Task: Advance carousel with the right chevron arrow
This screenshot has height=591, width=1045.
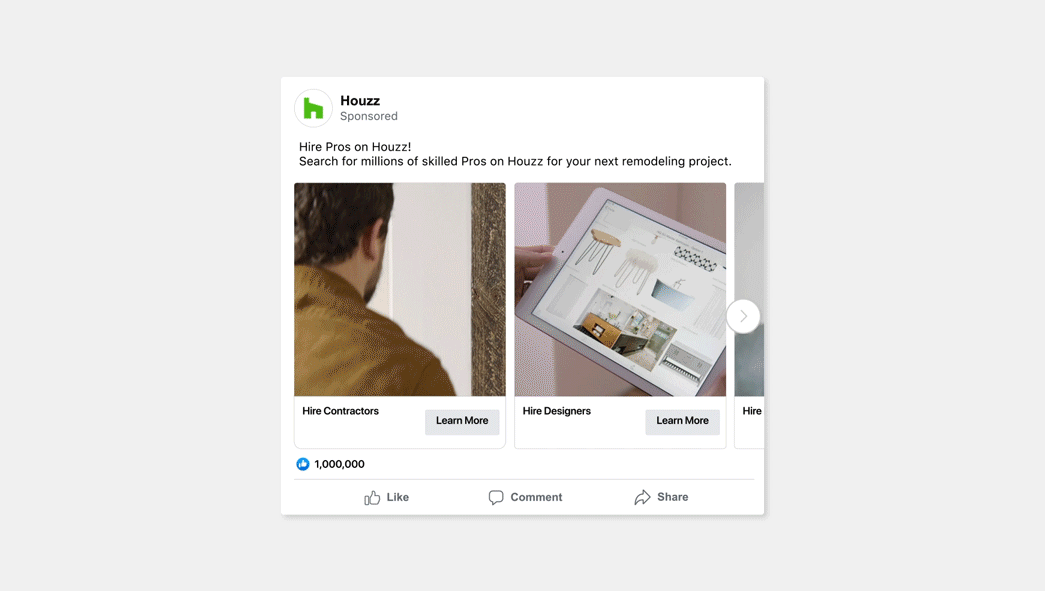Action: pyautogui.click(x=743, y=316)
